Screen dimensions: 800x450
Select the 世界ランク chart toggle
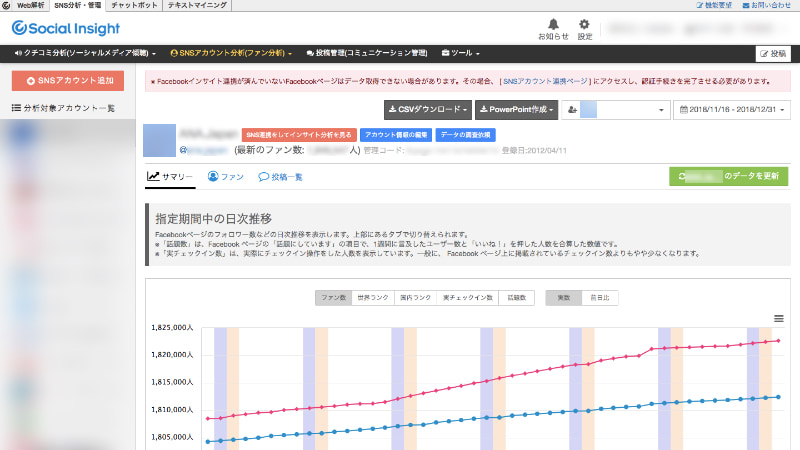[x=373, y=298]
